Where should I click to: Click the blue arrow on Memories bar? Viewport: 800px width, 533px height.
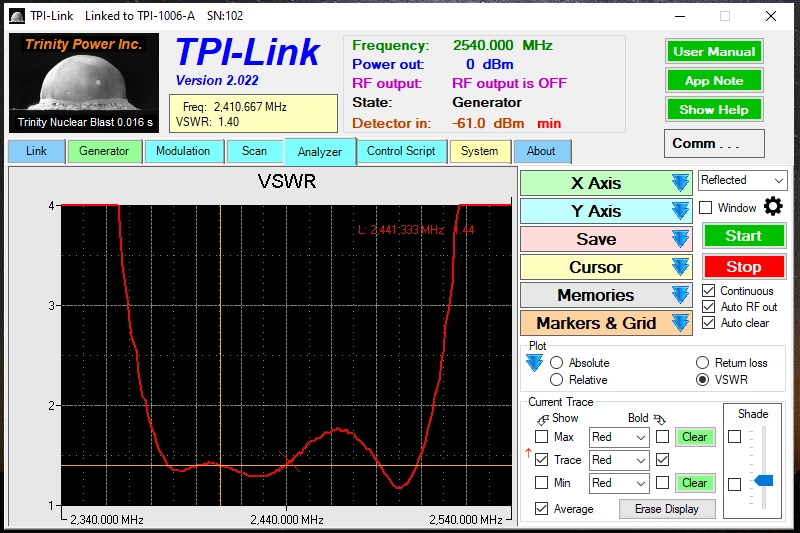(x=680, y=295)
